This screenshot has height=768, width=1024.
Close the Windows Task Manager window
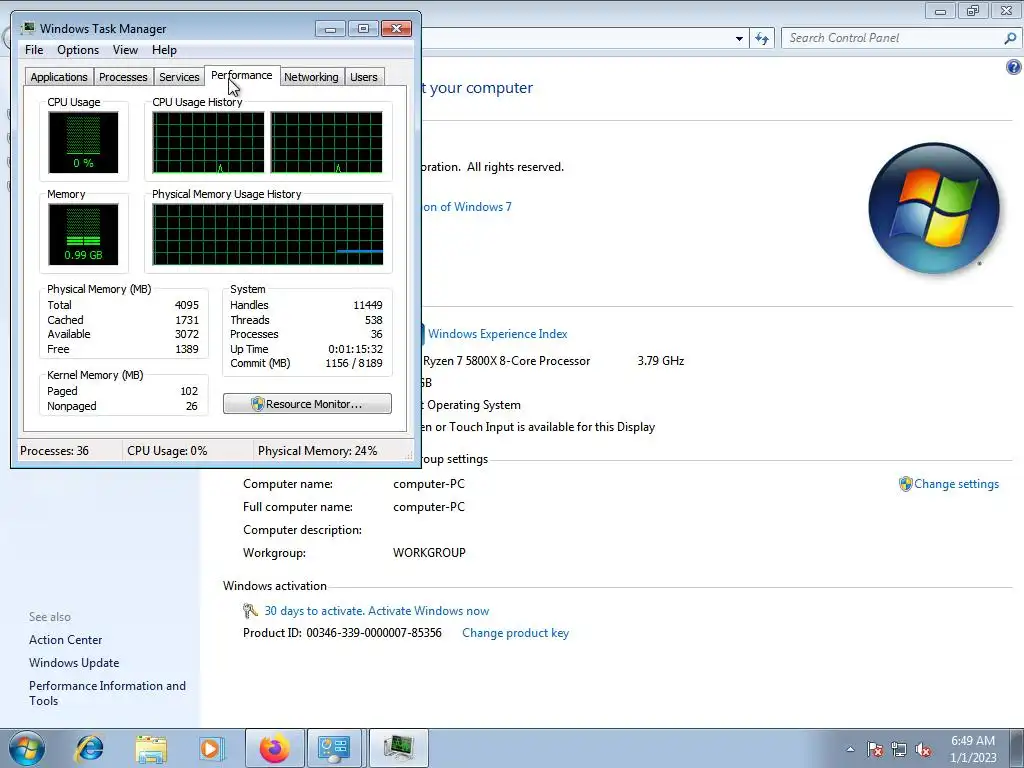(396, 29)
